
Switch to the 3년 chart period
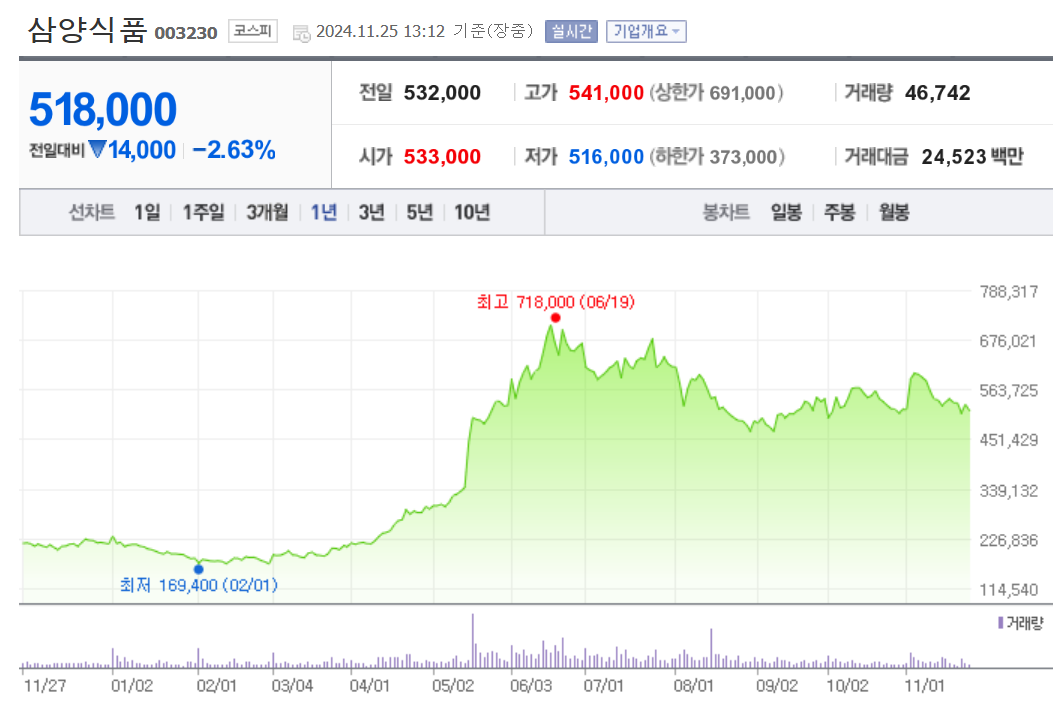coord(371,212)
